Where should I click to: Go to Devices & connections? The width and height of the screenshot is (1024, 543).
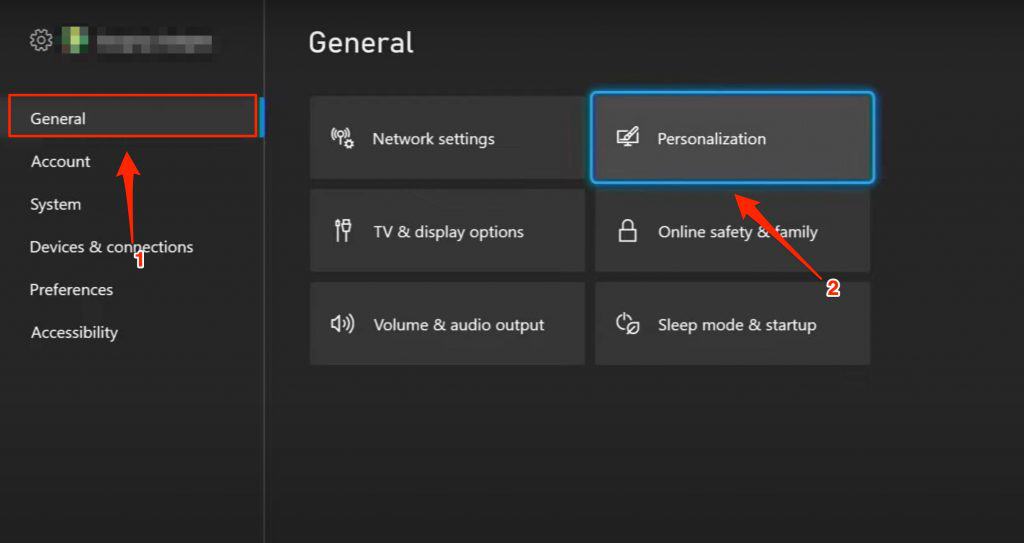pos(112,247)
